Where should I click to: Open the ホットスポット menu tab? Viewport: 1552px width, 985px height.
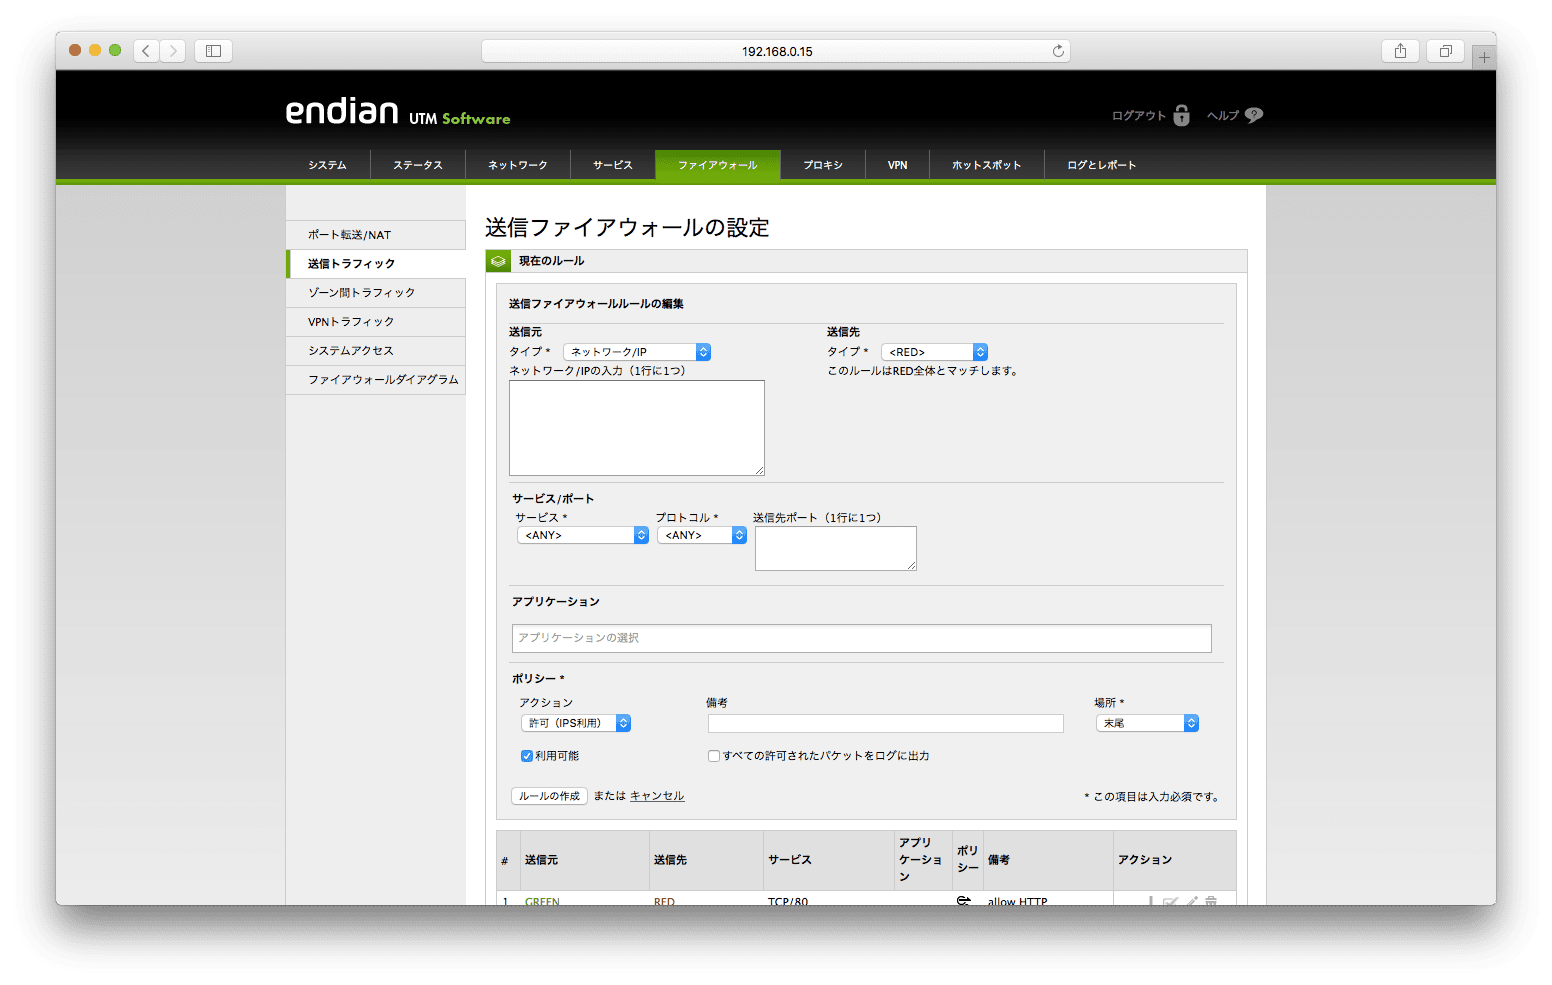coord(987,165)
